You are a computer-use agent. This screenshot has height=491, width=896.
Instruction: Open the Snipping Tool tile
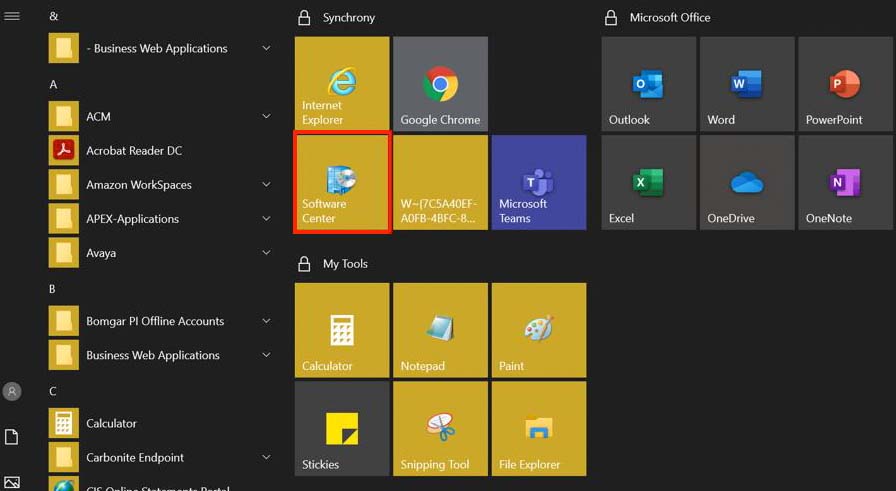(440, 428)
